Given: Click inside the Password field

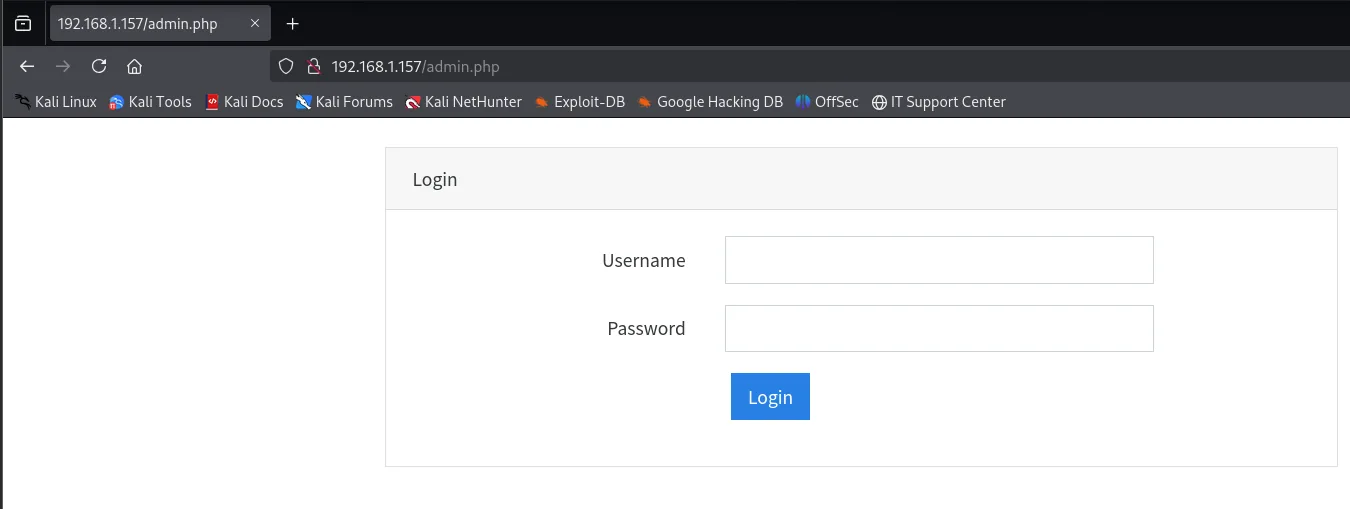Looking at the screenshot, I should click(x=939, y=328).
